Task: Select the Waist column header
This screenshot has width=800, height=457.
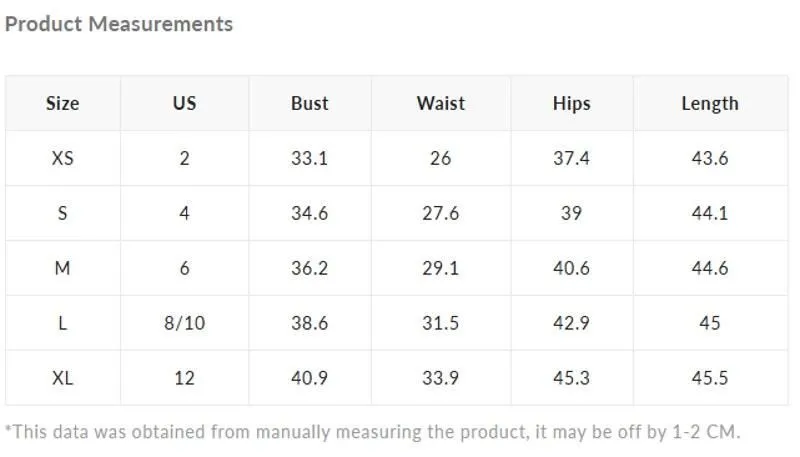Action: coord(441,104)
